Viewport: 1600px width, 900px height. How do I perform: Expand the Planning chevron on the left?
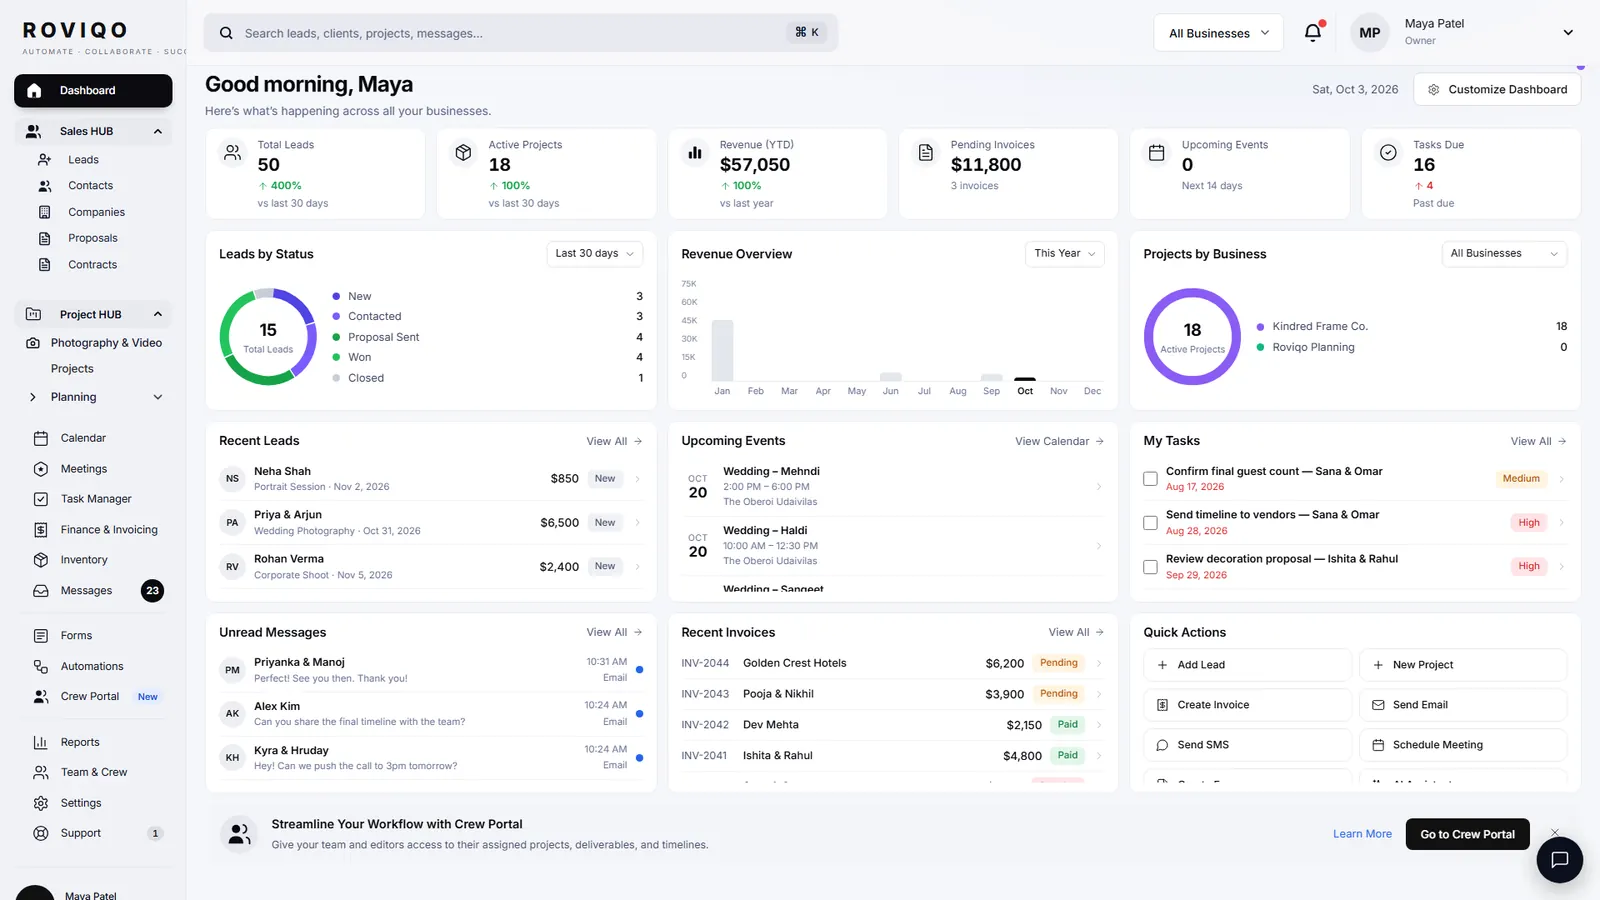coord(33,398)
